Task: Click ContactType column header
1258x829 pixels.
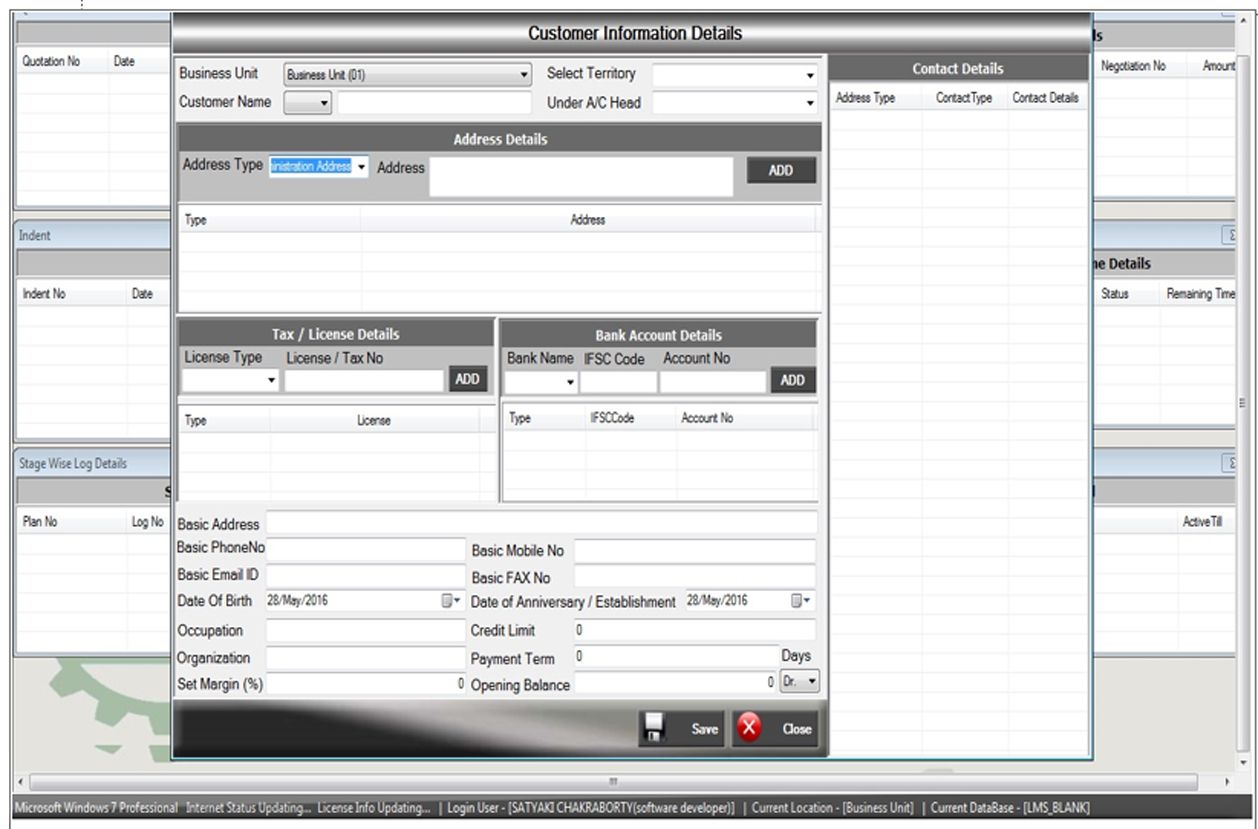Action: click(964, 98)
